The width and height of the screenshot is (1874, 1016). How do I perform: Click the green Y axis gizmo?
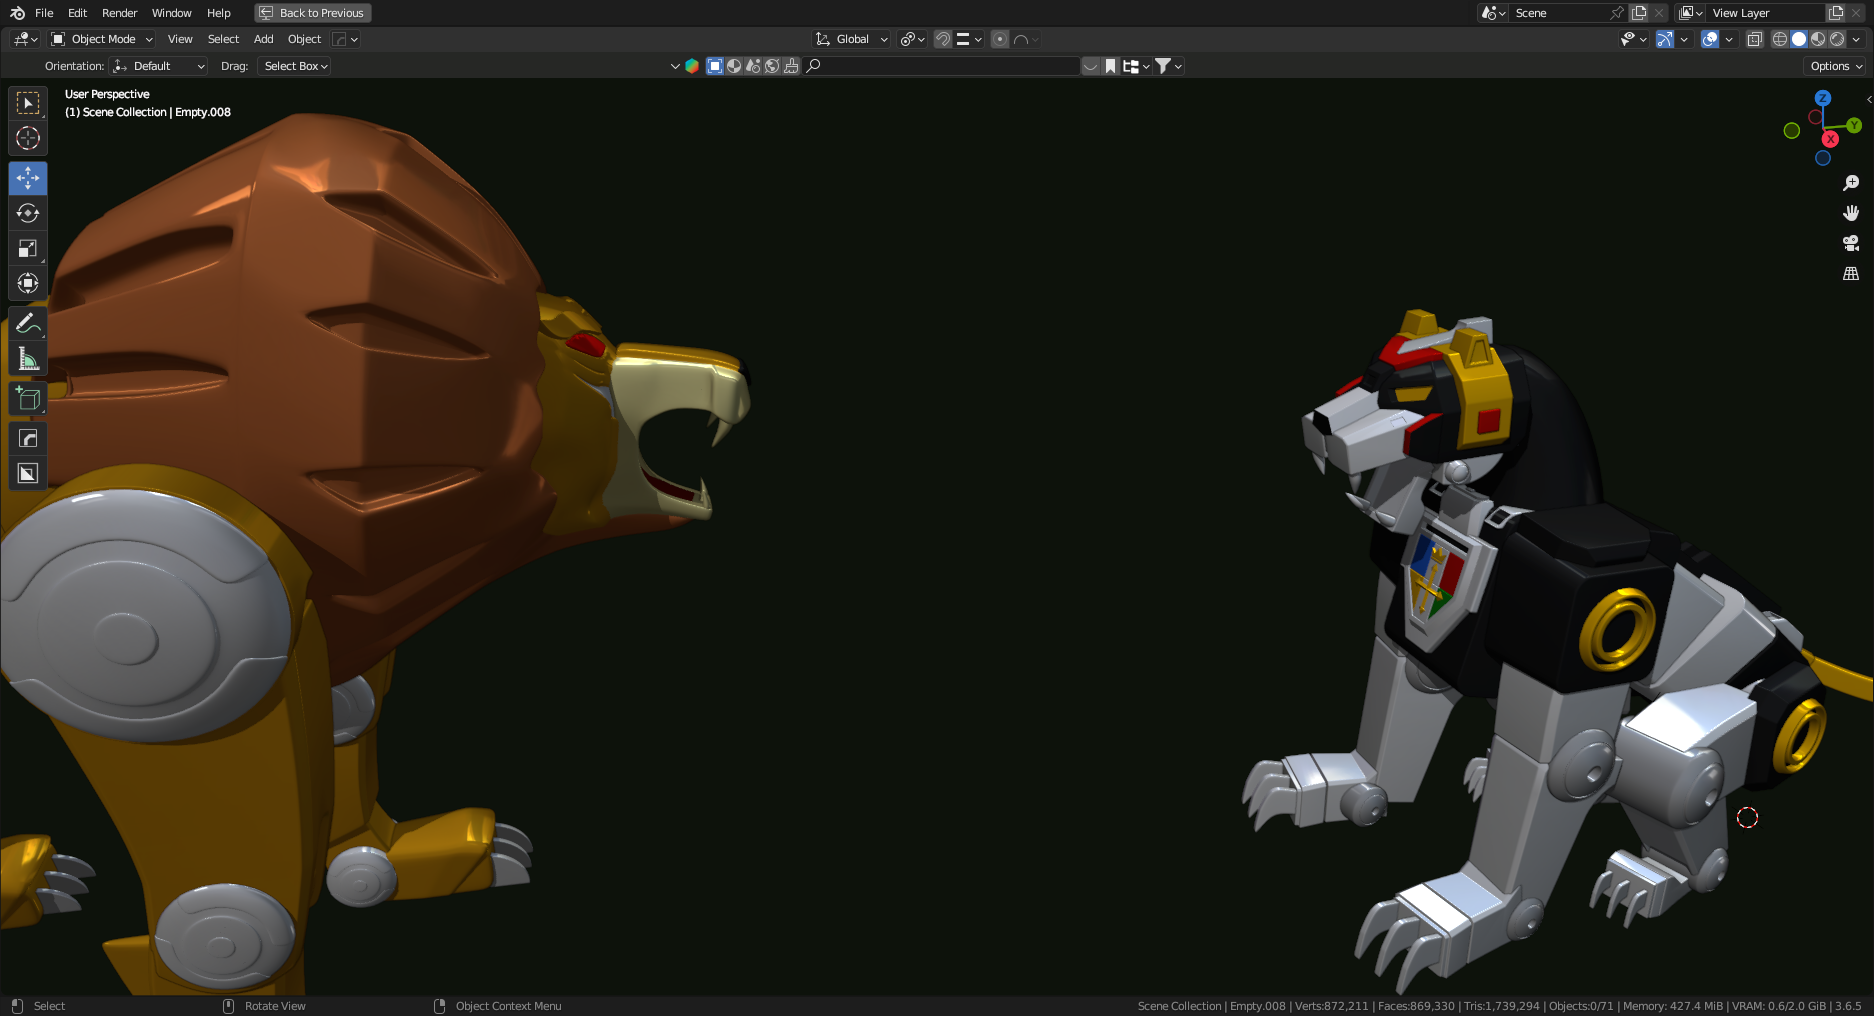pyautogui.click(x=1854, y=125)
